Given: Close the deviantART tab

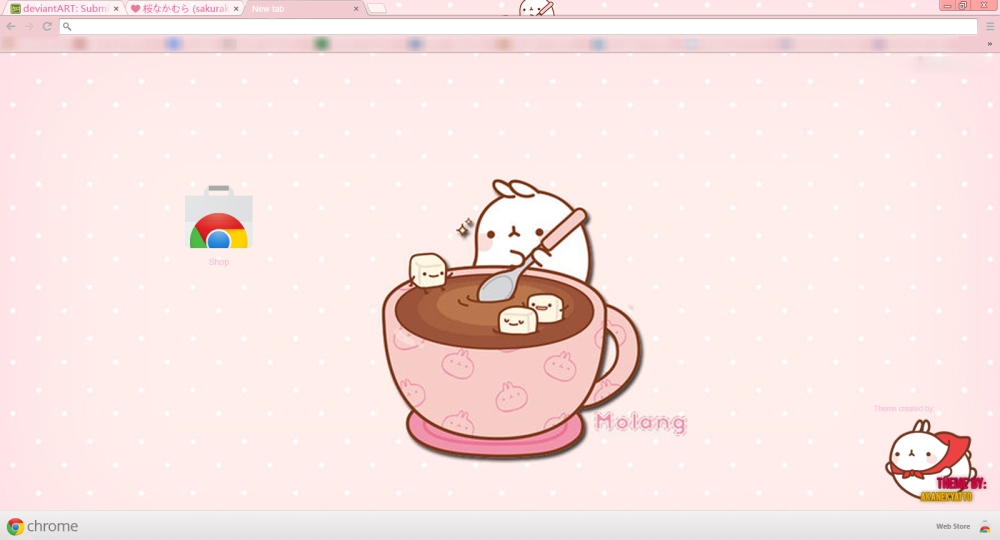Looking at the screenshot, I should pos(116,9).
